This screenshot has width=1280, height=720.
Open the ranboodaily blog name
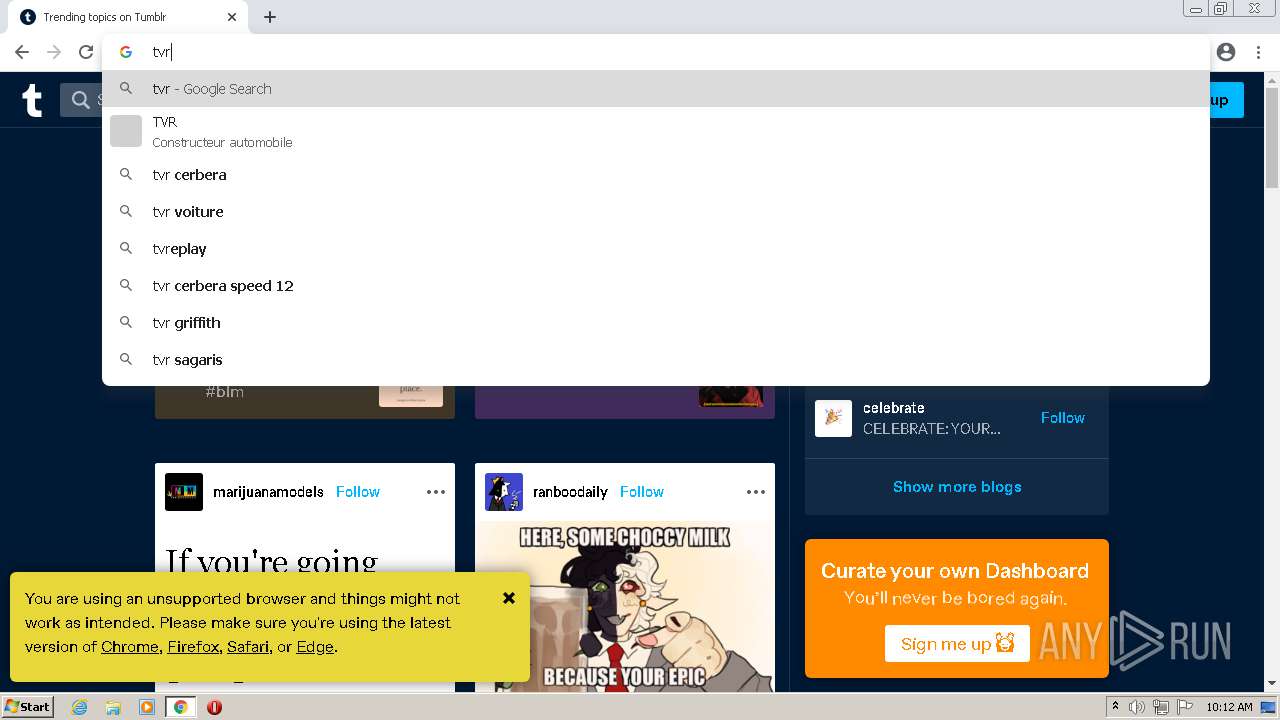coord(570,492)
